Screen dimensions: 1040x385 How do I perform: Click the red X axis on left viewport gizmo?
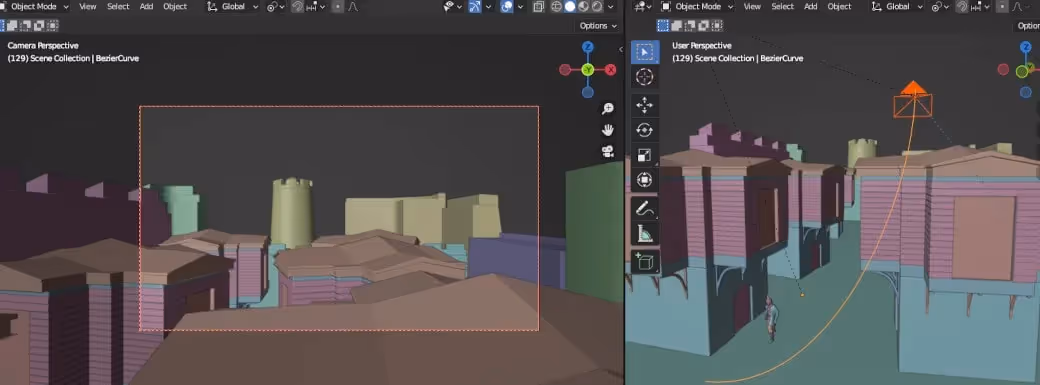tap(611, 70)
